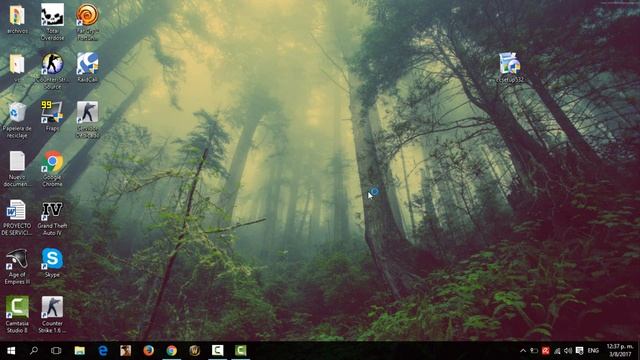
Task: Select the Far Cry shortcut with orange swirl
Action: (87, 21)
